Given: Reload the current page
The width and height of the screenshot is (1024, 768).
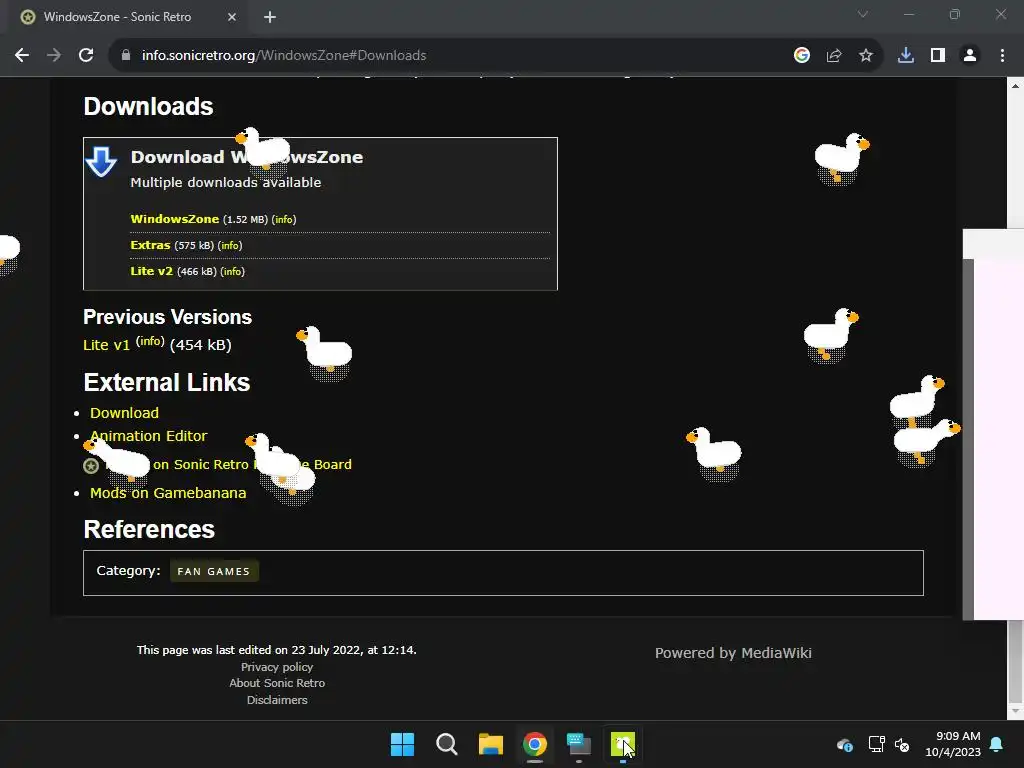Looking at the screenshot, I should (x=86, y=56).
